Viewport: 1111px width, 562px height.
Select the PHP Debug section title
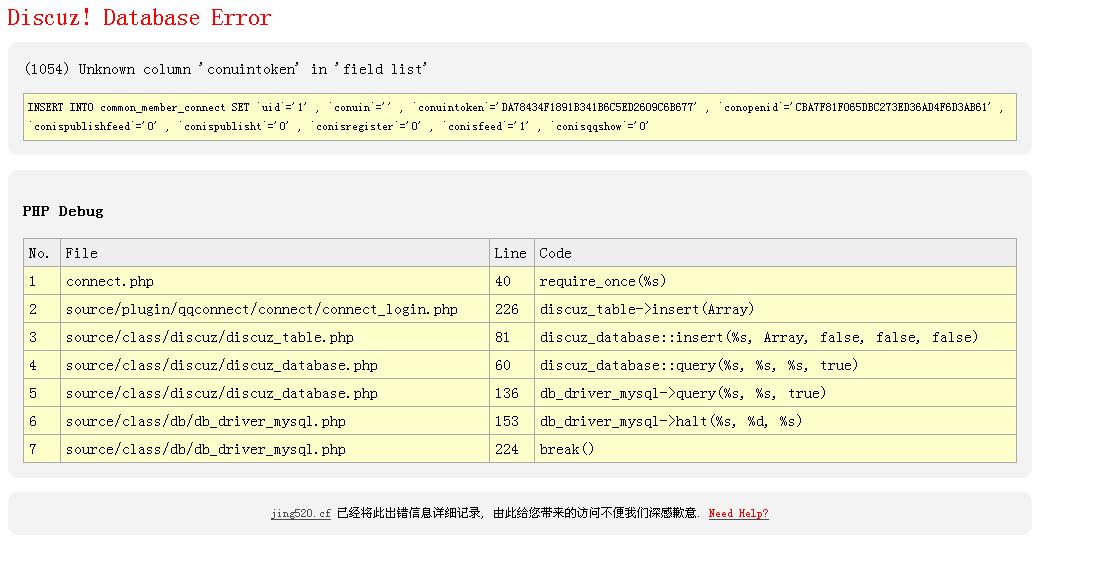click(x=63, y=211)
